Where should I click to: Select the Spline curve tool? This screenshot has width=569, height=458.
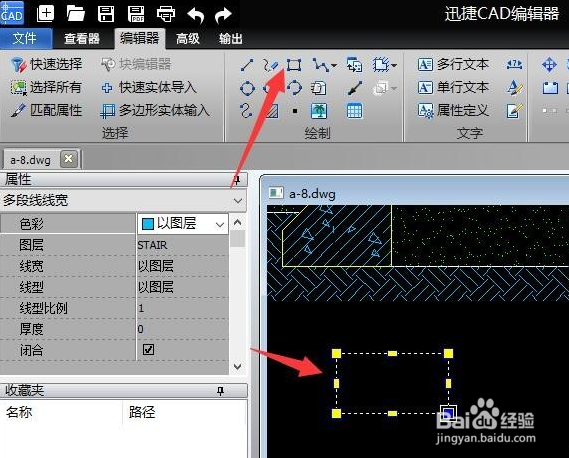click(246, 111)
